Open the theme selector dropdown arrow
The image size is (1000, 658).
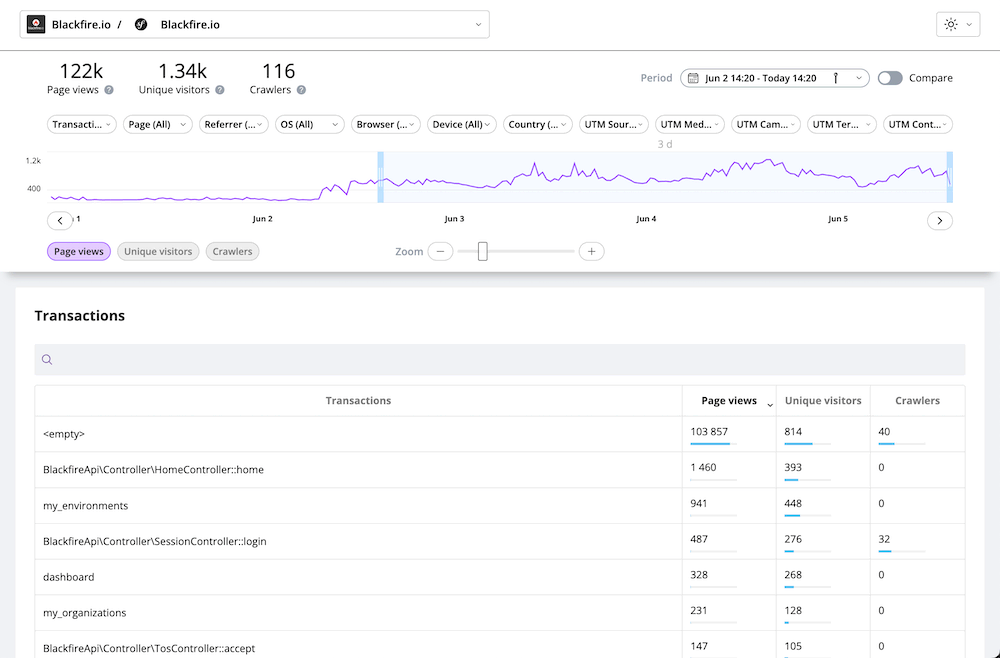click(x=969, y=24)
